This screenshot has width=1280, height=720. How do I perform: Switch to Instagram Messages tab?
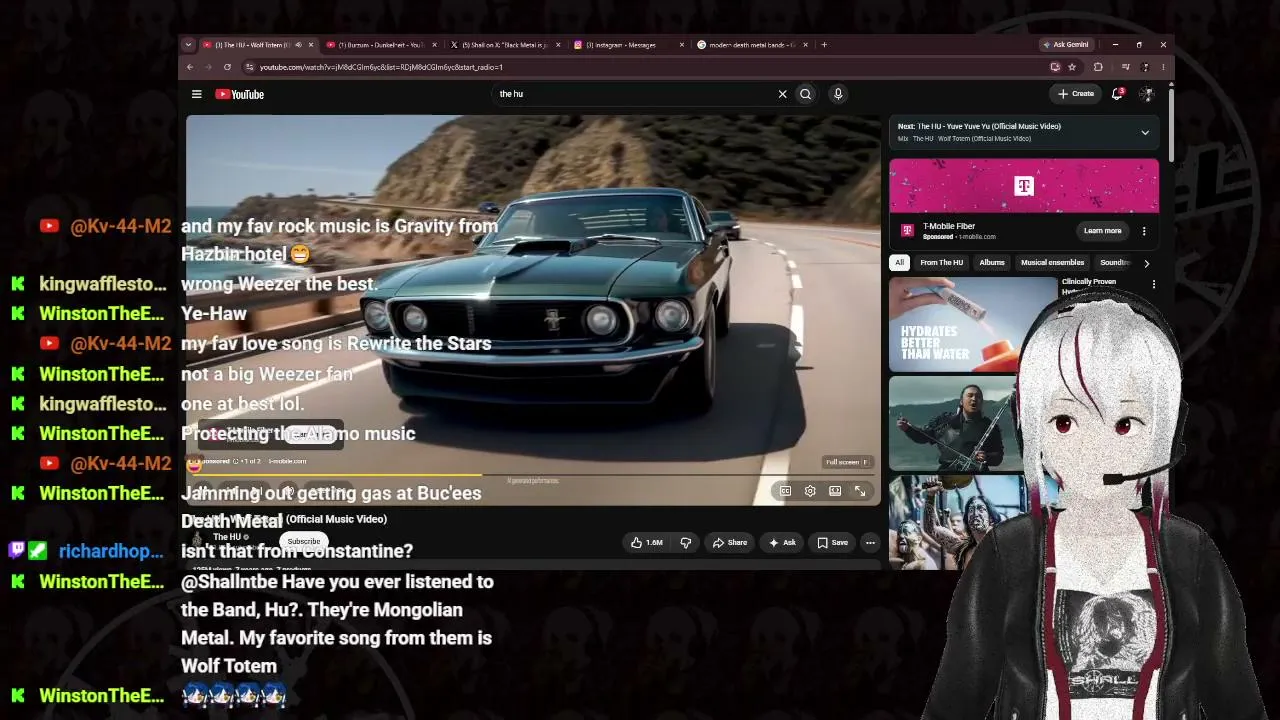tap(628, 45)
